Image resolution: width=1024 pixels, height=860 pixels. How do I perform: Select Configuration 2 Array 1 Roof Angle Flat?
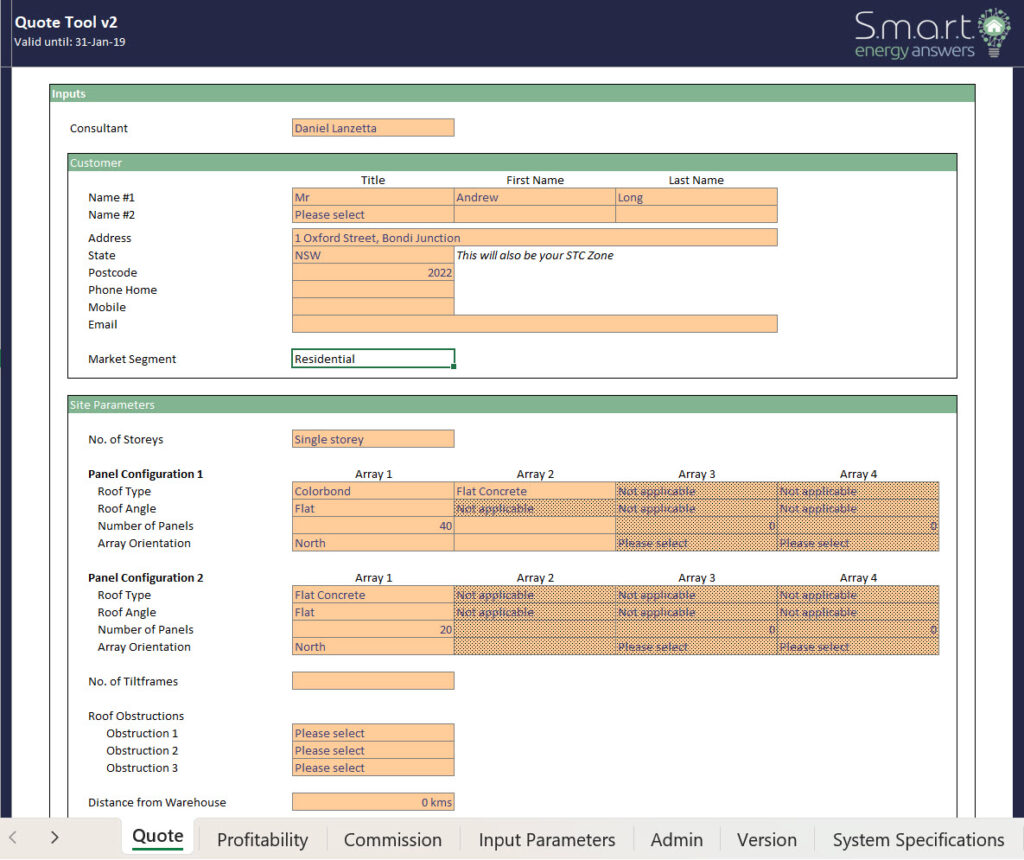coord(373,613)
